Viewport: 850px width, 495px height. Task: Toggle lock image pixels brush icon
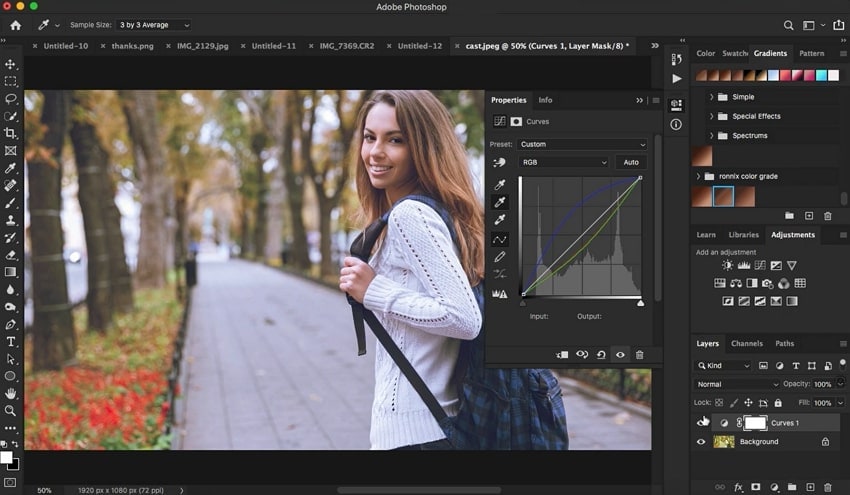pyautogui.click(x=733, y=403)
